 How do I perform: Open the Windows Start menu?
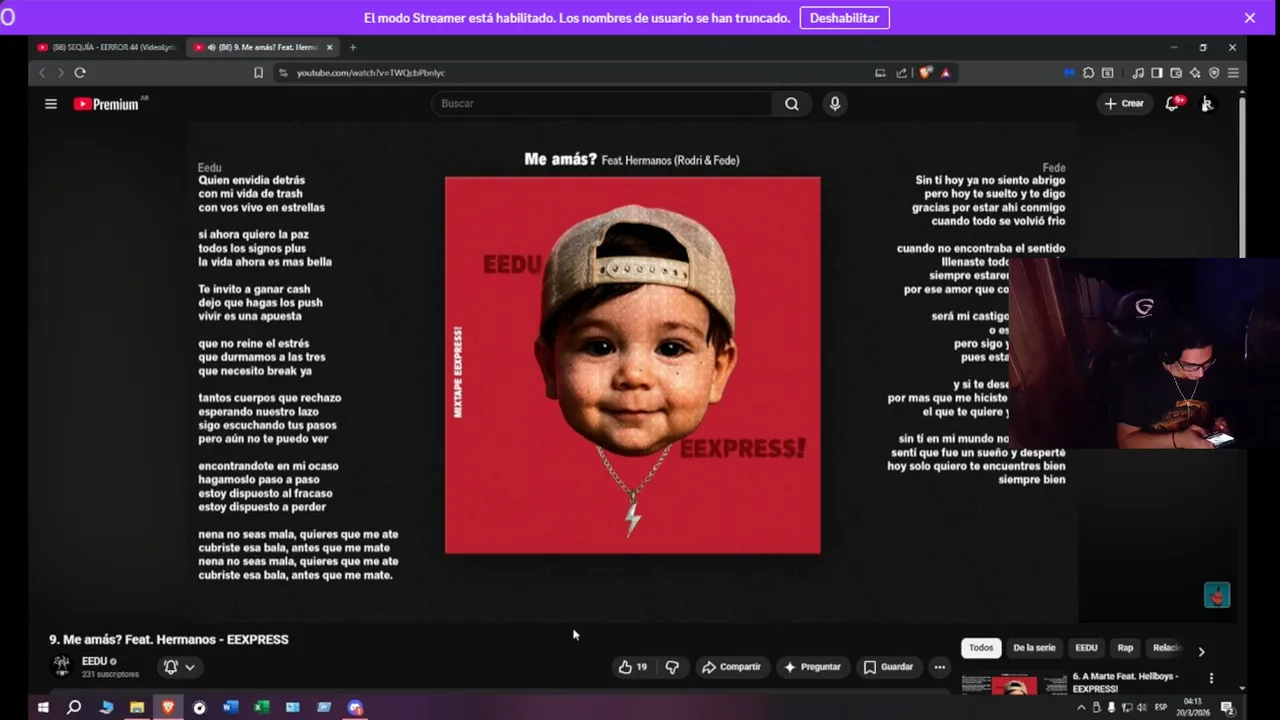[x=43, y=707]
